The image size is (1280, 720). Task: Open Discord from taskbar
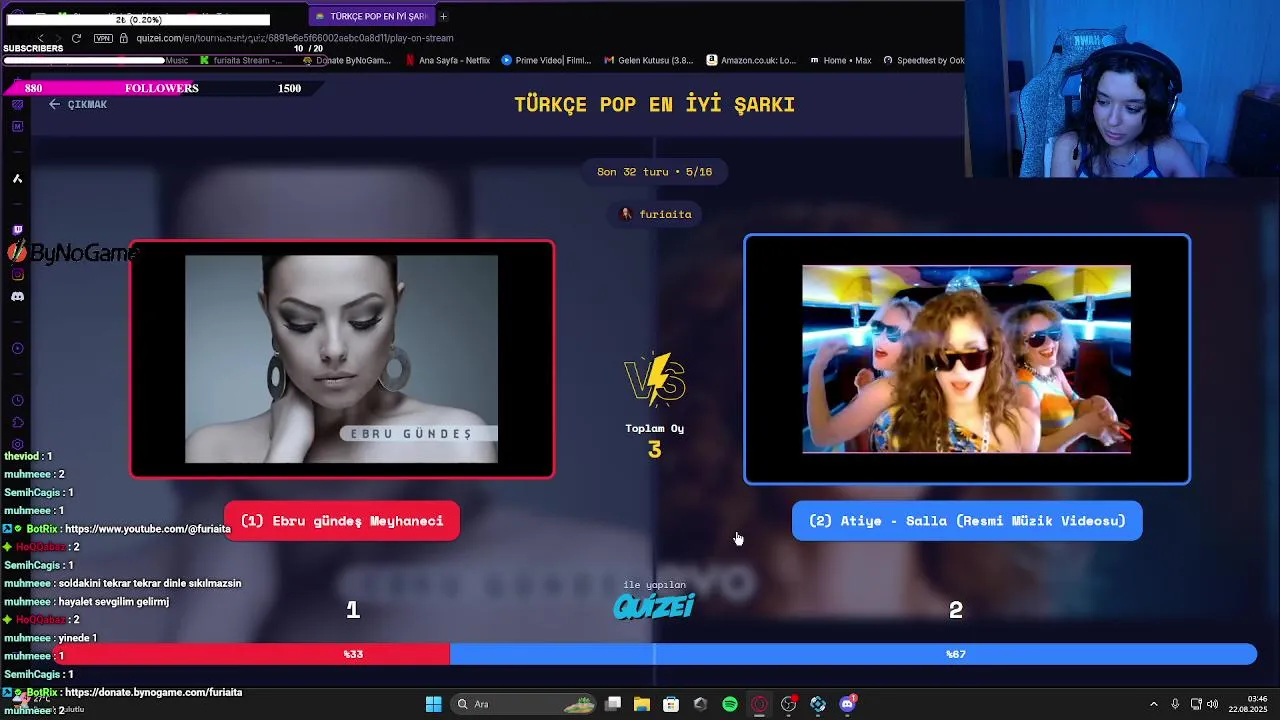pyautogui.click(x=848, y=704)
